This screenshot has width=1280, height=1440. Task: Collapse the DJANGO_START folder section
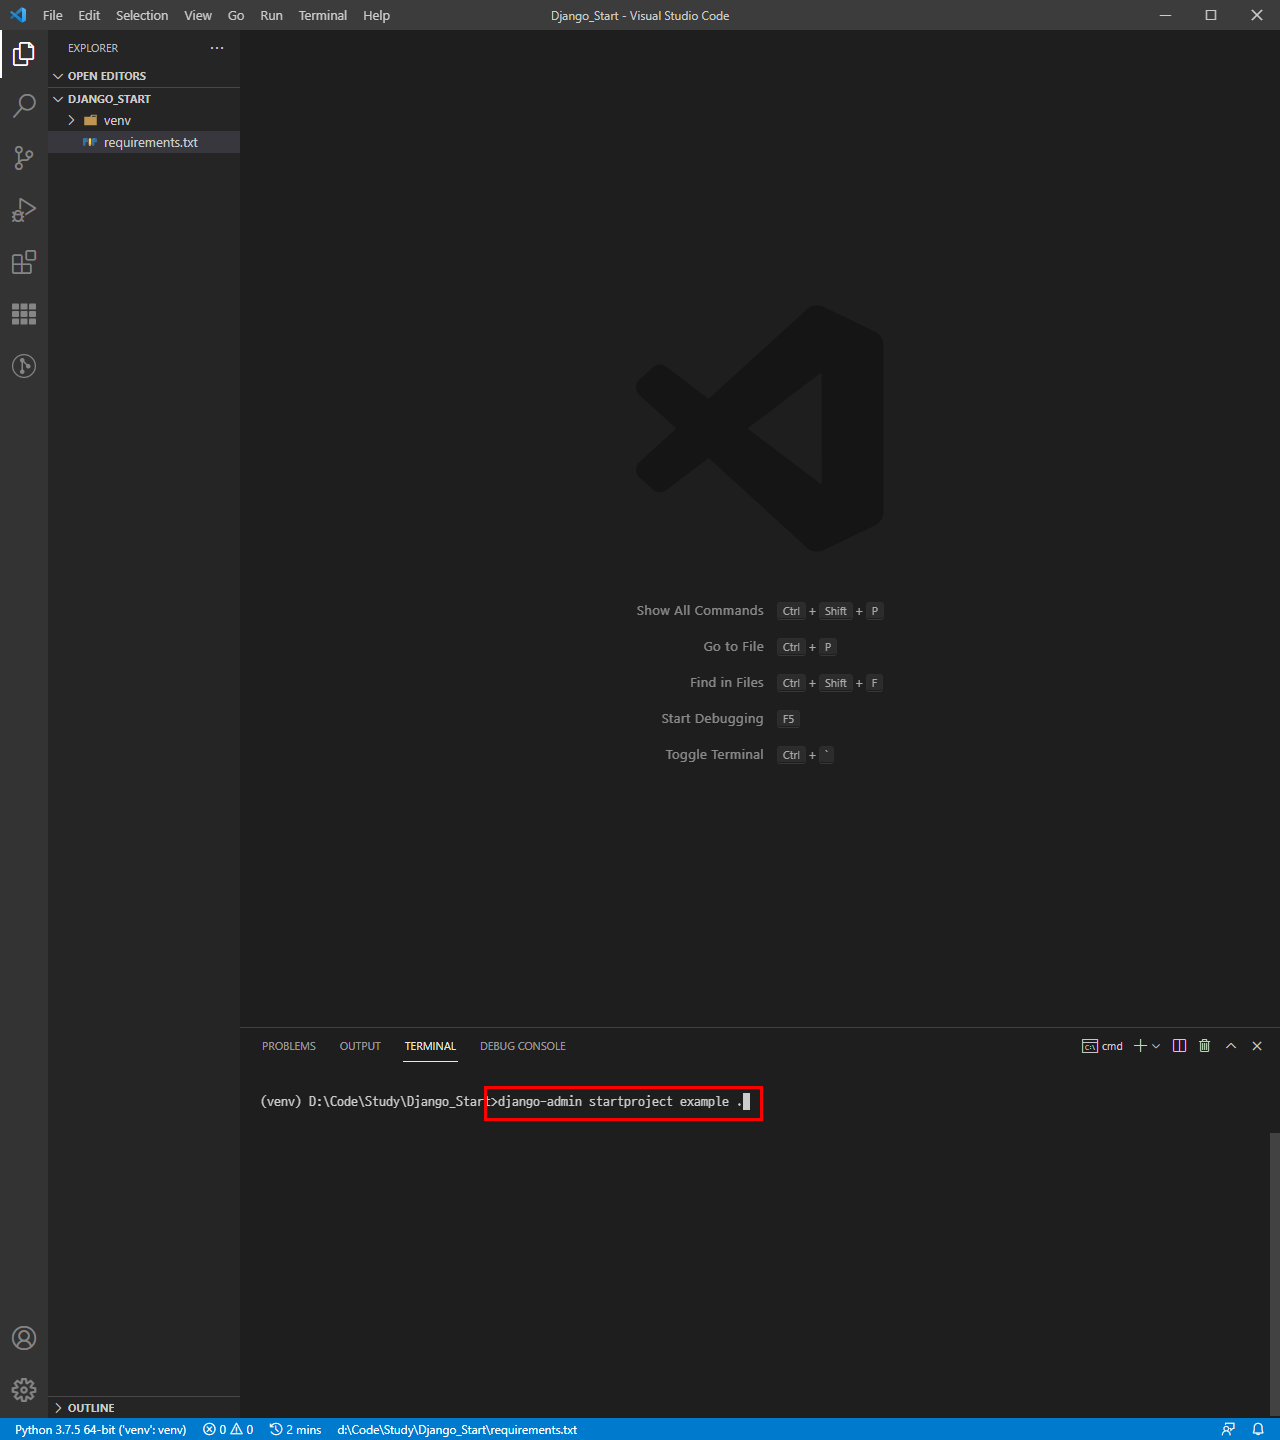(144, 99)
